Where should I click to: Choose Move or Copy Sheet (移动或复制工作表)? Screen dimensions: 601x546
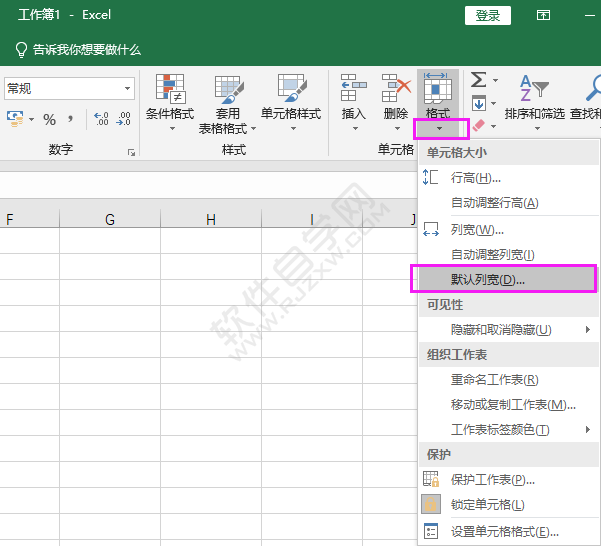point(509,405)
